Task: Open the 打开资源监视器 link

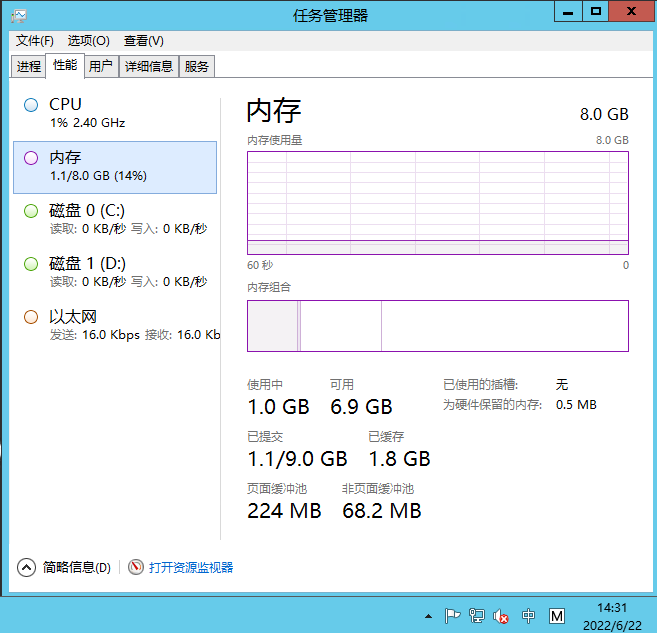Action: [x=190, y=567]
